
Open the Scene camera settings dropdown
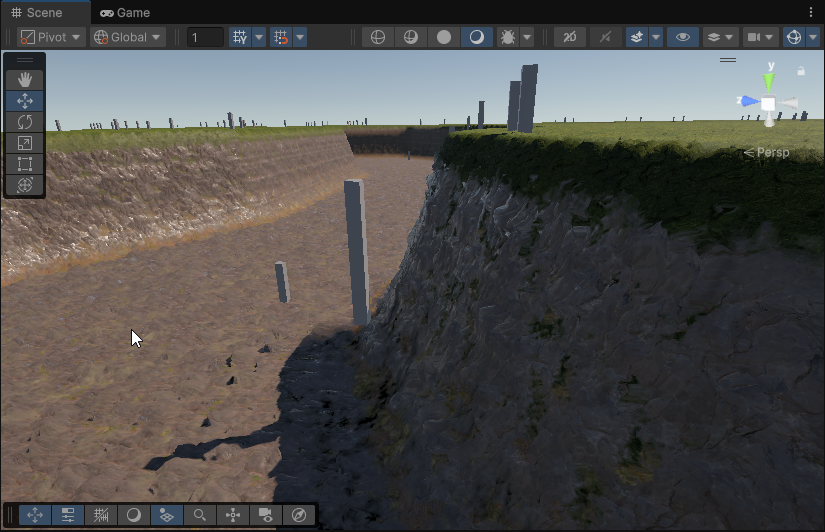(x=760, y=37)
